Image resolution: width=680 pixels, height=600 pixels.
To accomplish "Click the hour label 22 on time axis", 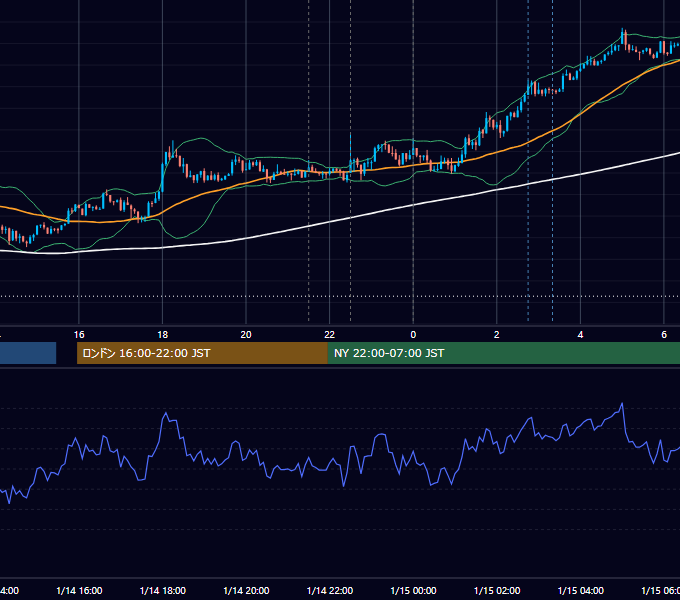I will point(330,335).
